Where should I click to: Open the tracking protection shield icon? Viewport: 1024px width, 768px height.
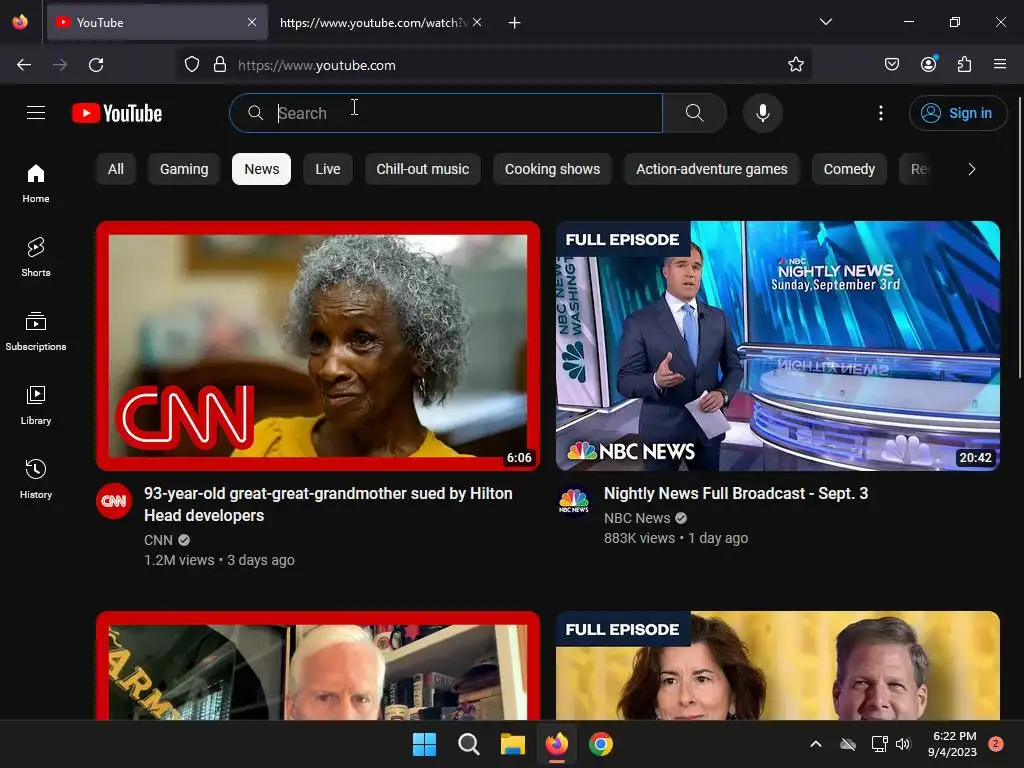click(191, 65)
